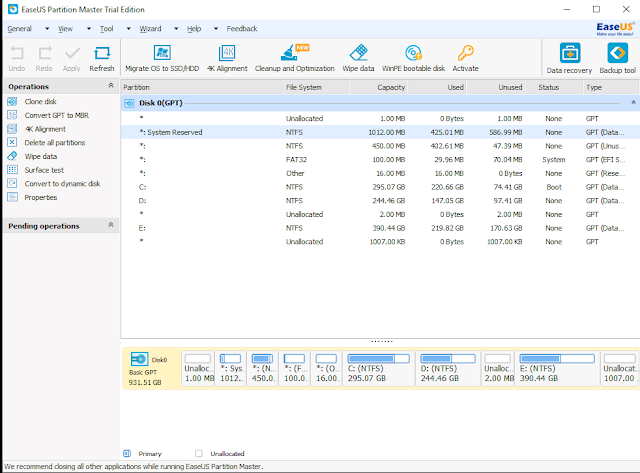Sort by the Status column header

tap(554, 87)
